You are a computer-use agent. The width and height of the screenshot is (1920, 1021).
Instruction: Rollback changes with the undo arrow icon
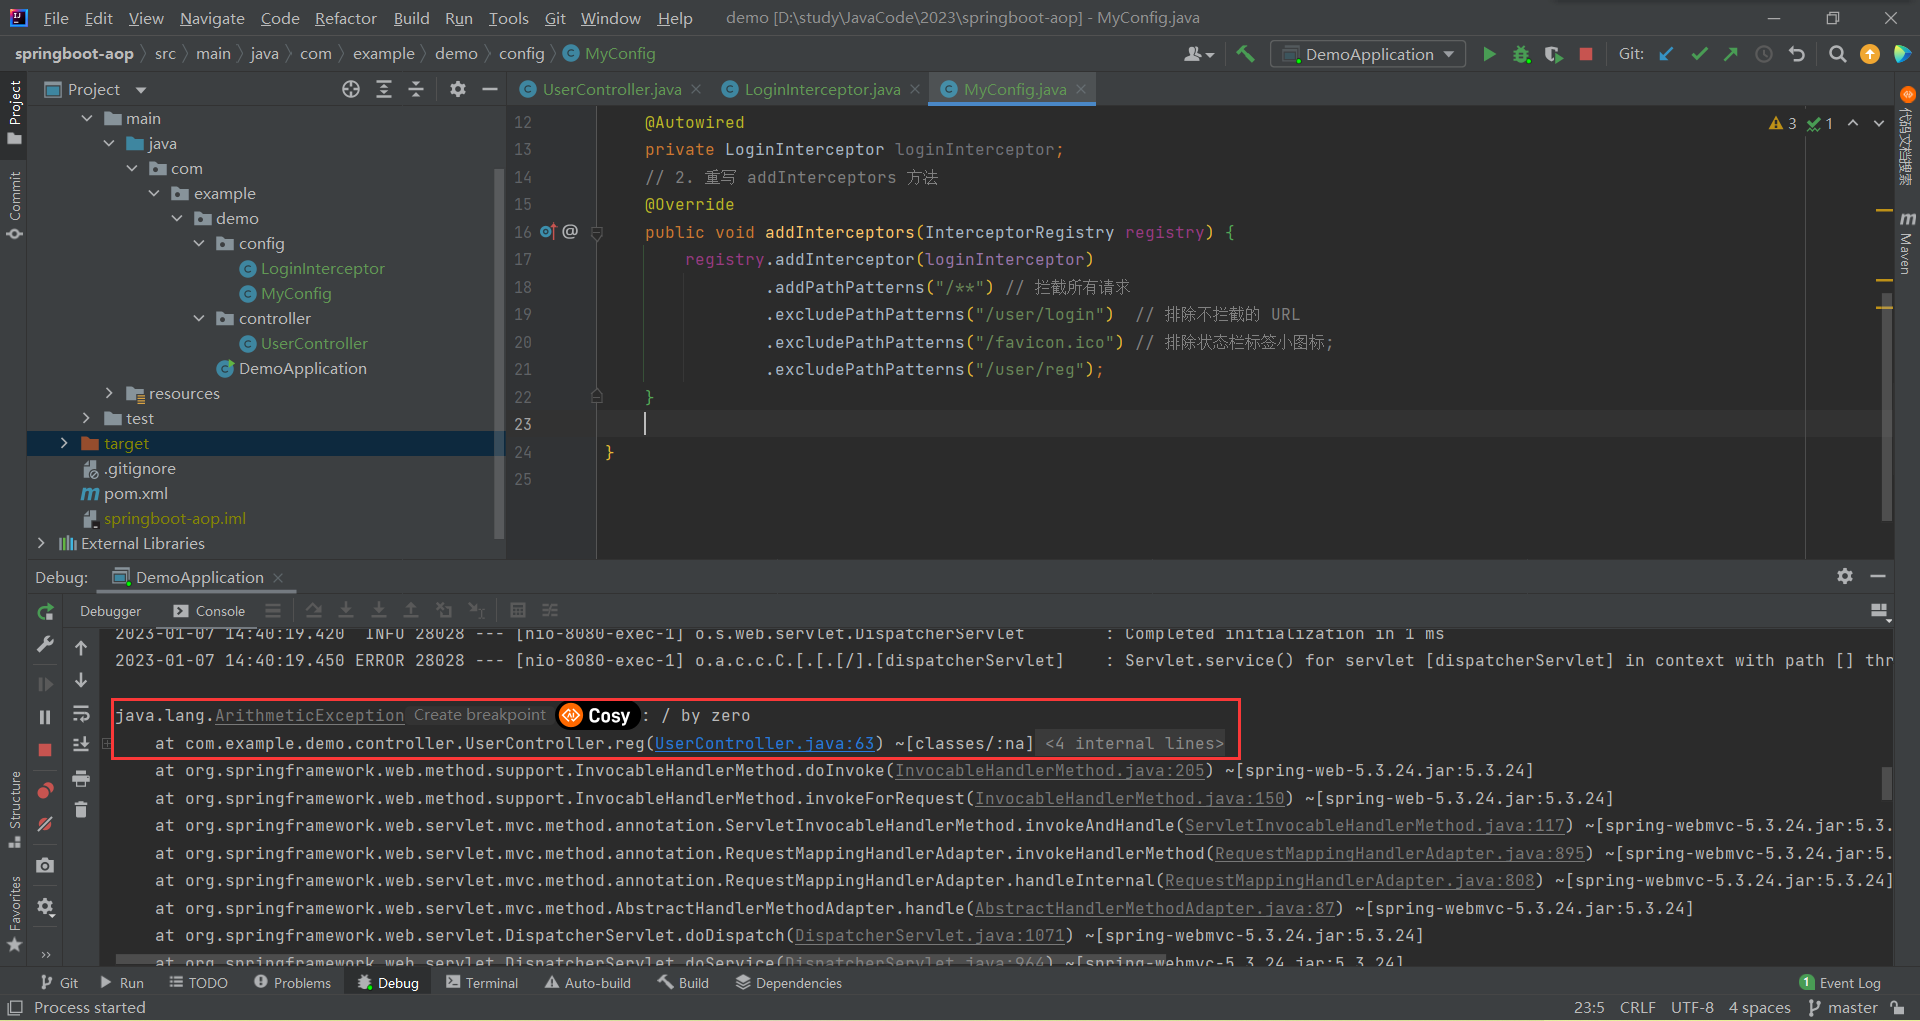click(1797, 54)
